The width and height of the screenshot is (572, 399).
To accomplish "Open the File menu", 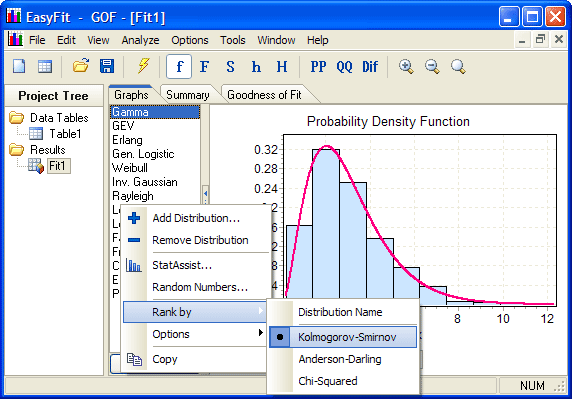I will 37,40.
